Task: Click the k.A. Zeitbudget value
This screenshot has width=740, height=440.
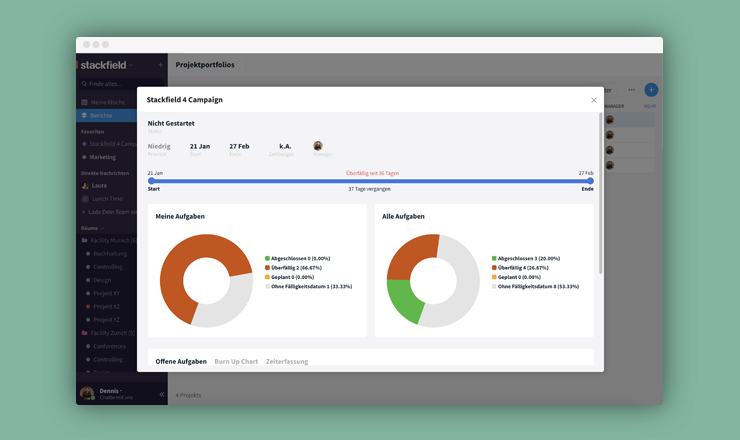Action: [x=285, y=146]
